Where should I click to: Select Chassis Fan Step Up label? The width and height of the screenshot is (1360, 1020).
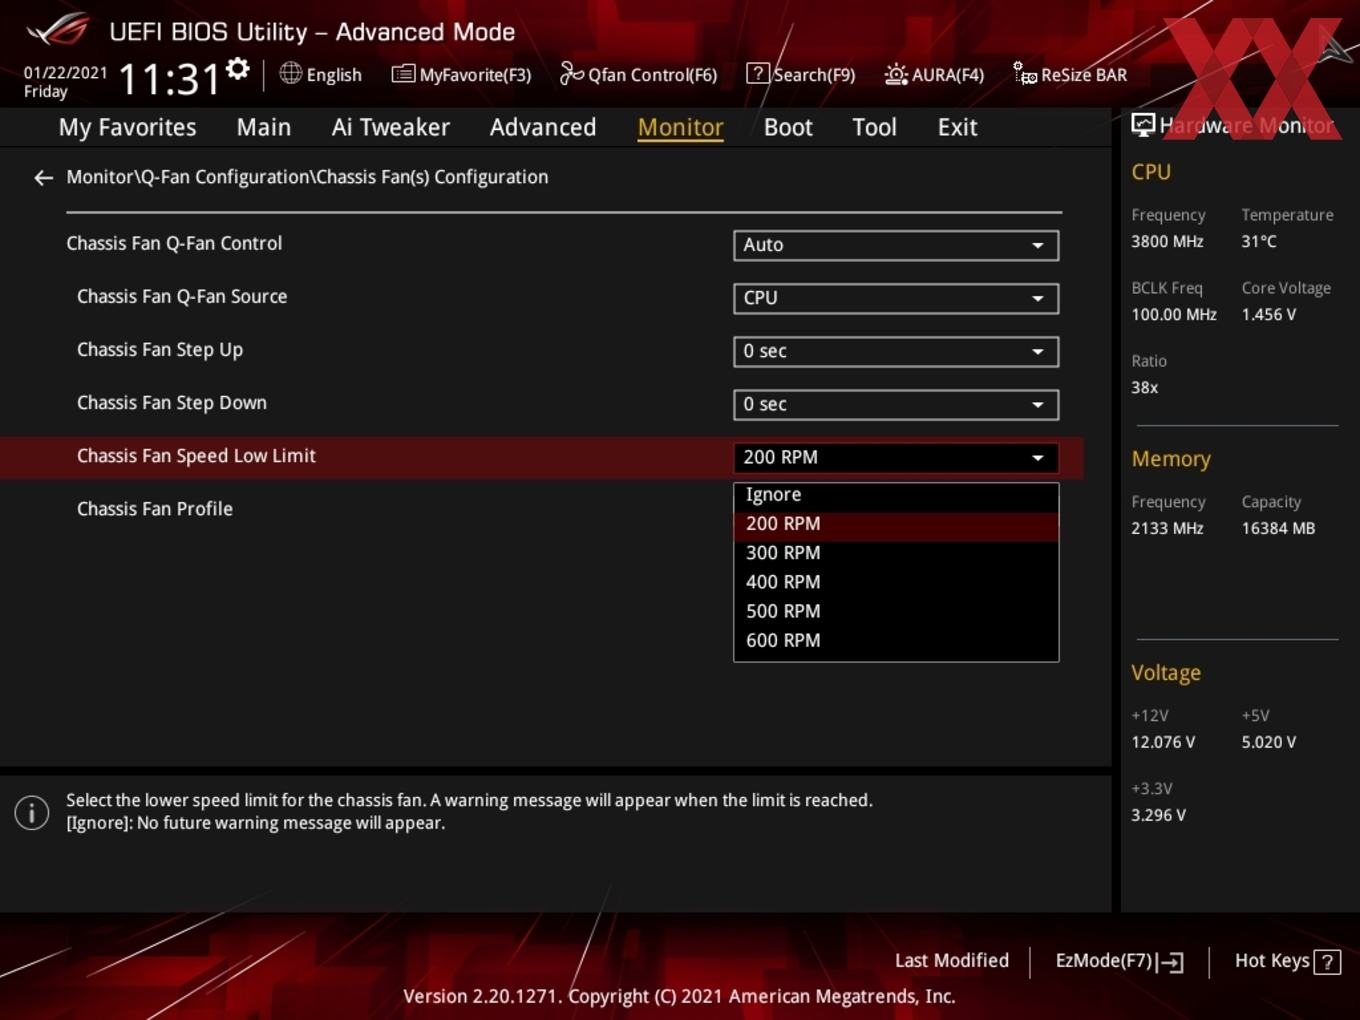[x=160, y=350]
